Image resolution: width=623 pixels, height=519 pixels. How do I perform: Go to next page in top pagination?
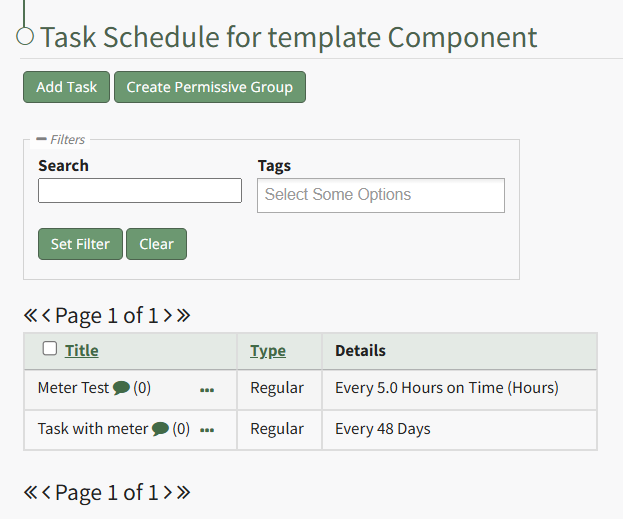pos(168,316)
